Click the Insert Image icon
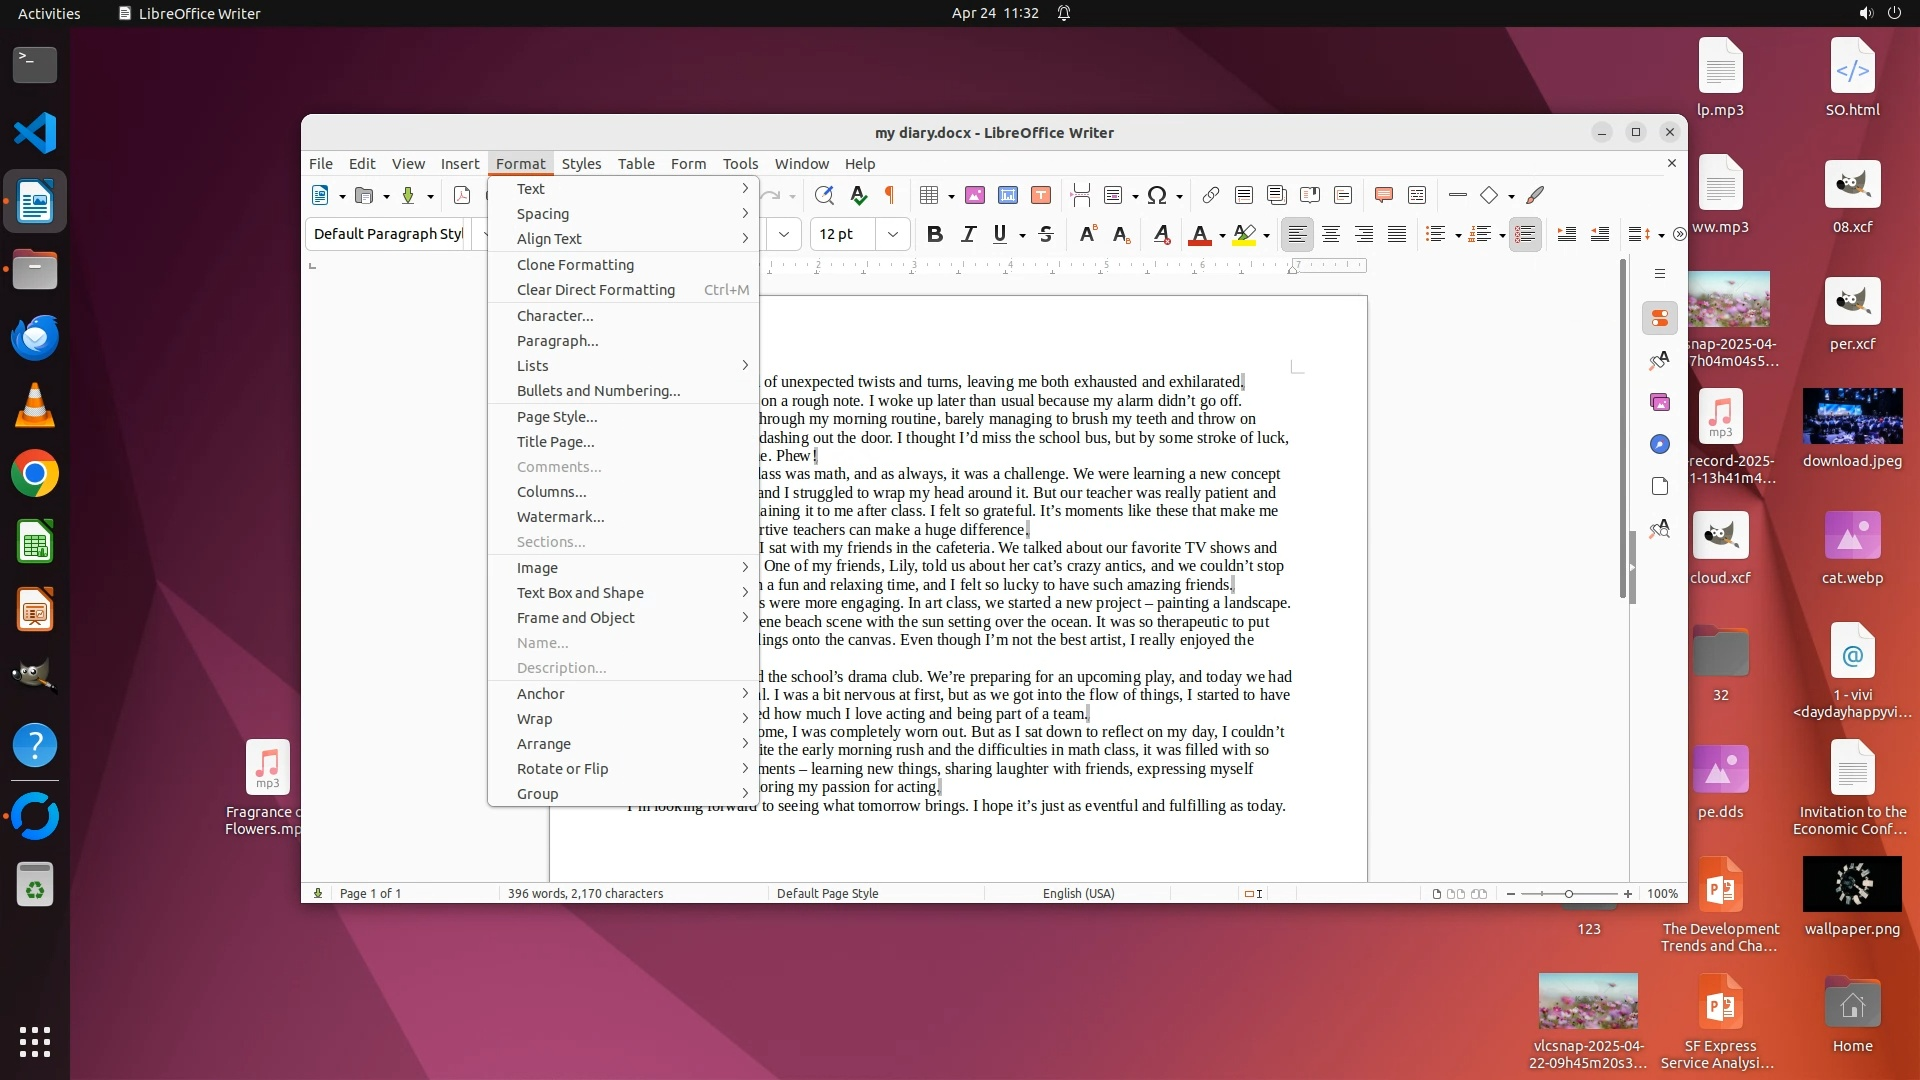1920x1080 pixels. [974, 195]
